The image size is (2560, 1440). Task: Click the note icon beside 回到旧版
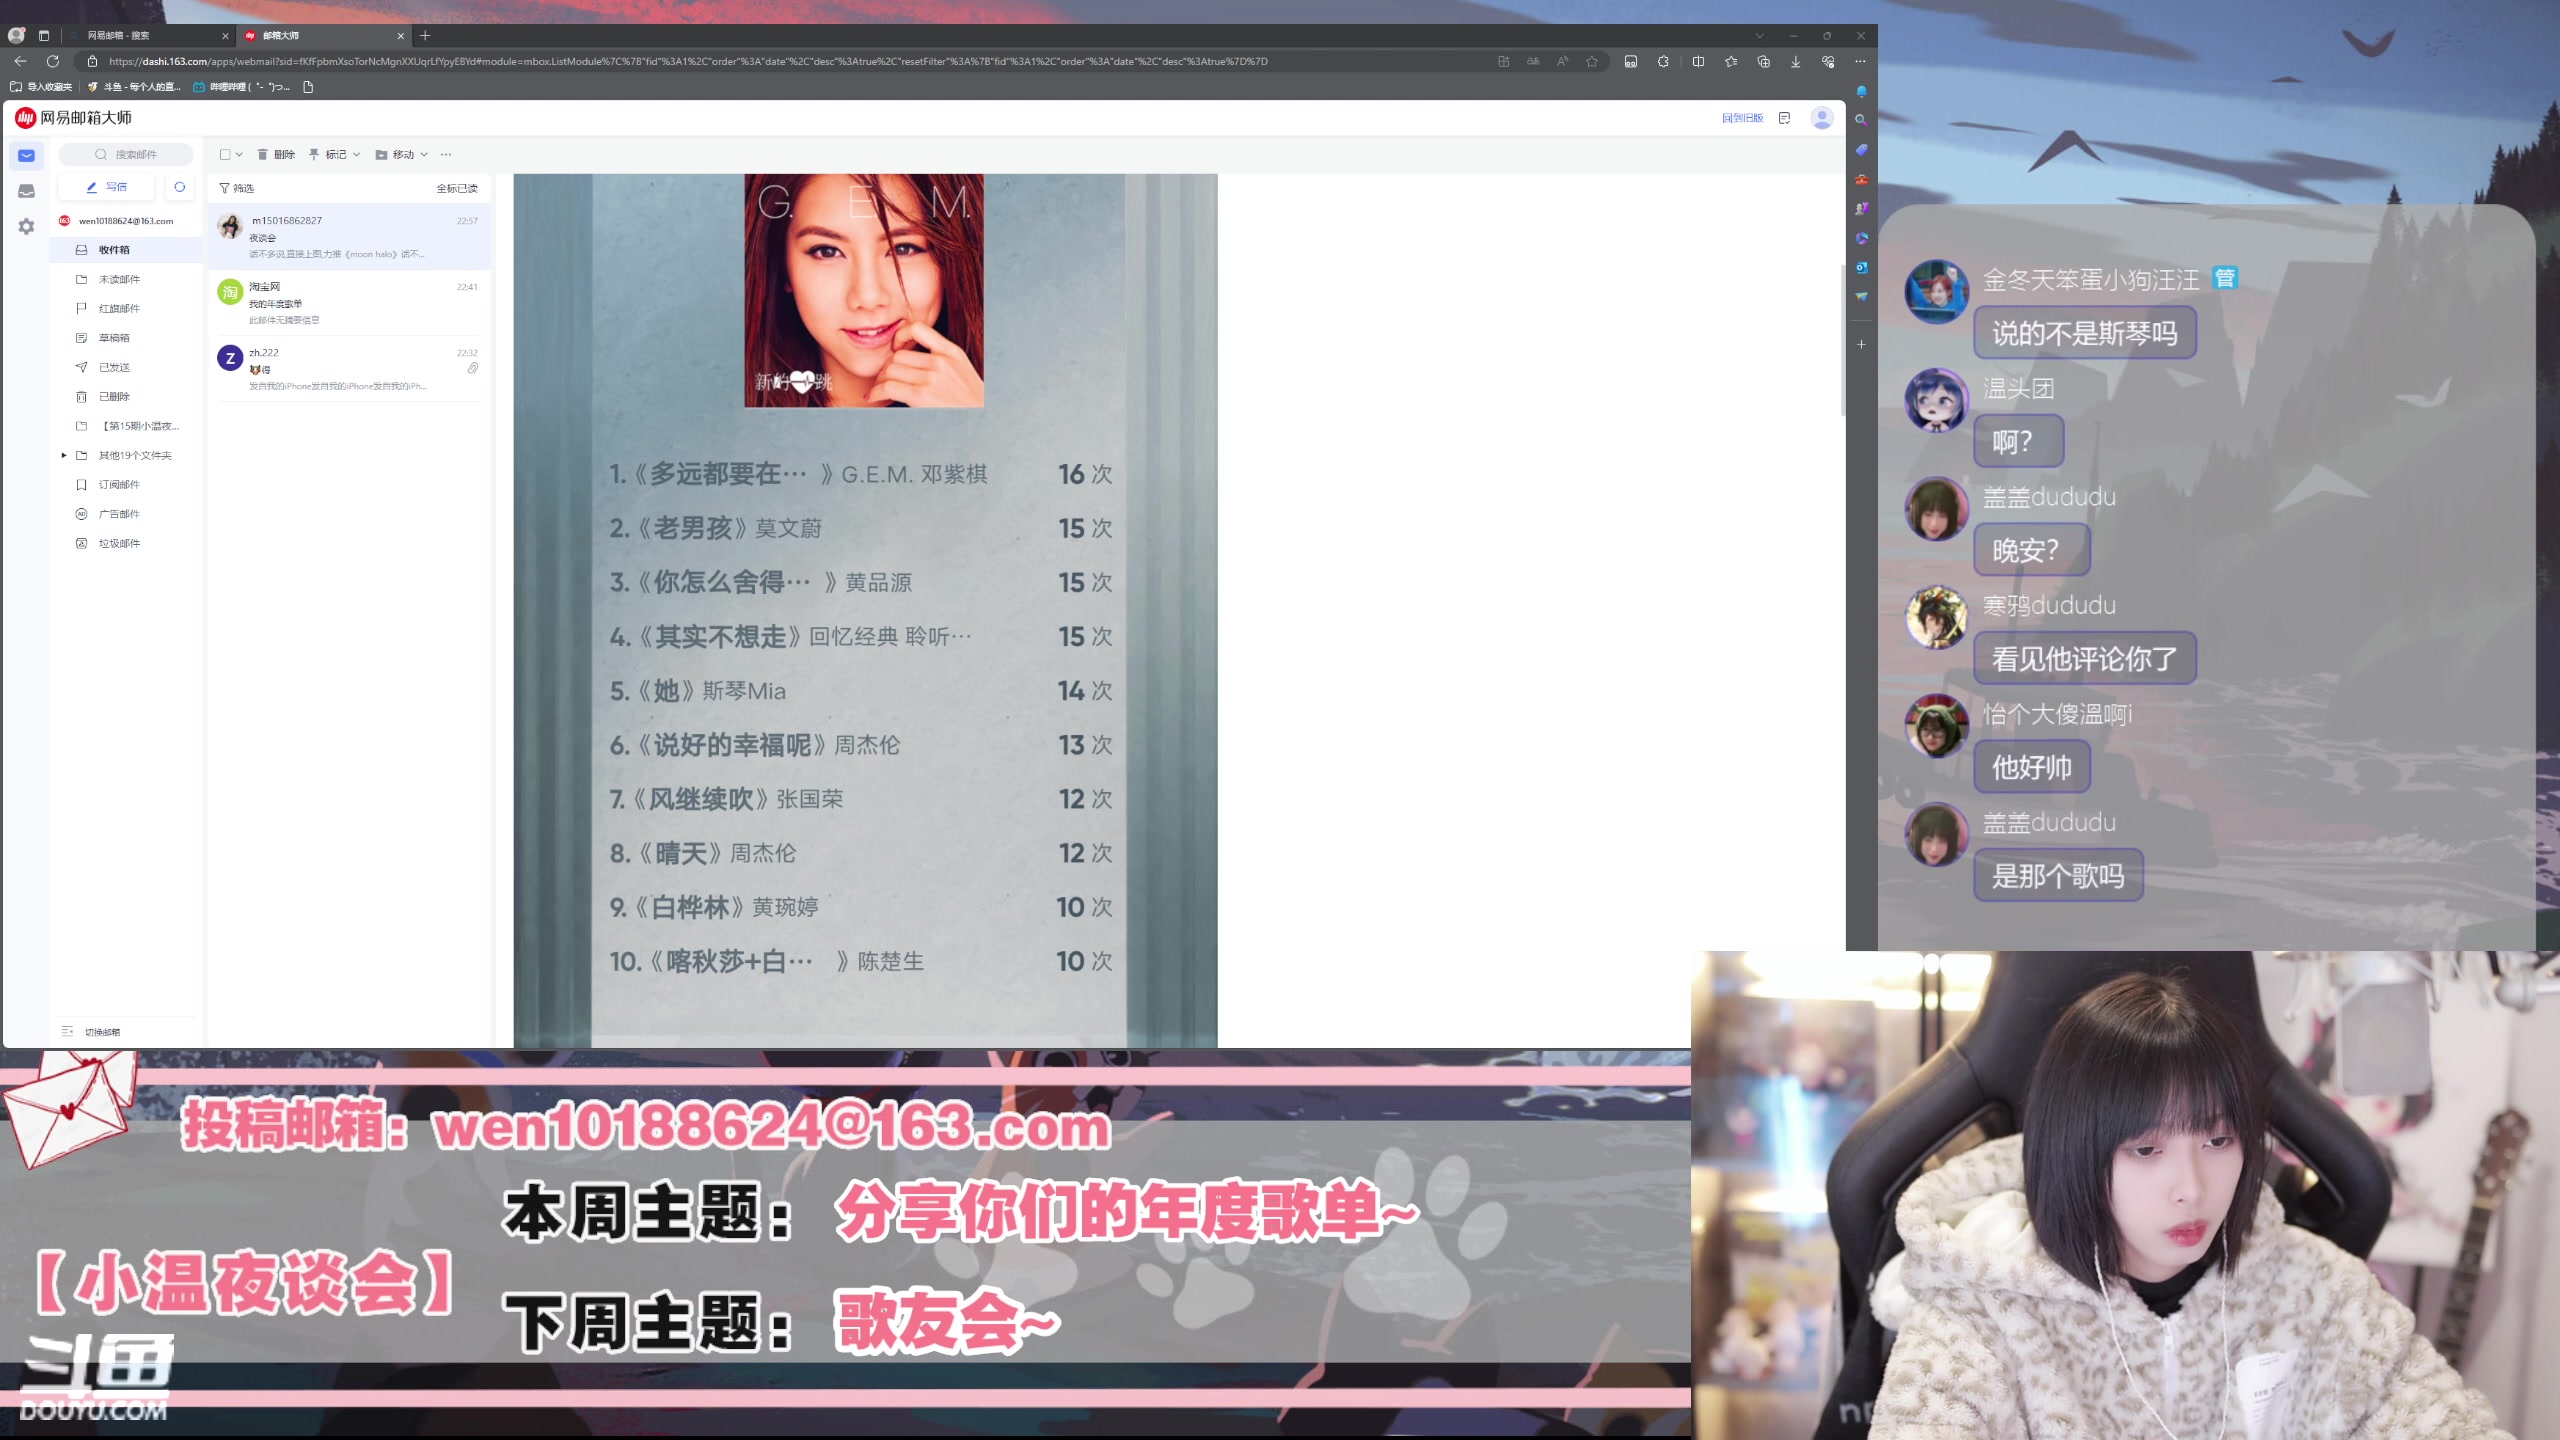(1784, 118)
